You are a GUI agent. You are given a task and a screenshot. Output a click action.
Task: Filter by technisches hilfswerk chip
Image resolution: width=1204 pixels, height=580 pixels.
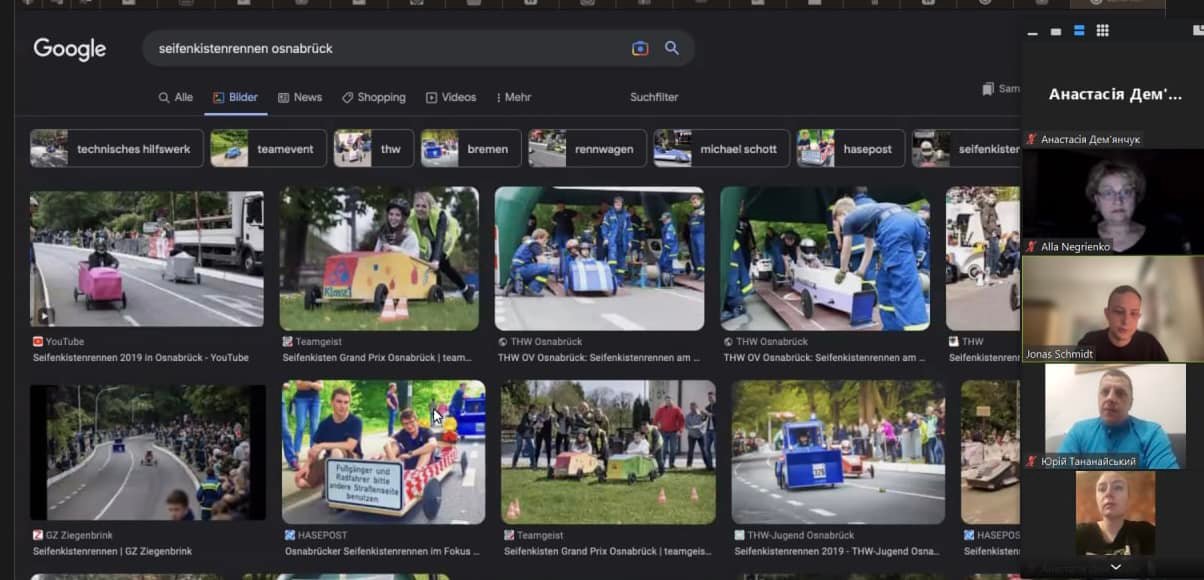117,148
